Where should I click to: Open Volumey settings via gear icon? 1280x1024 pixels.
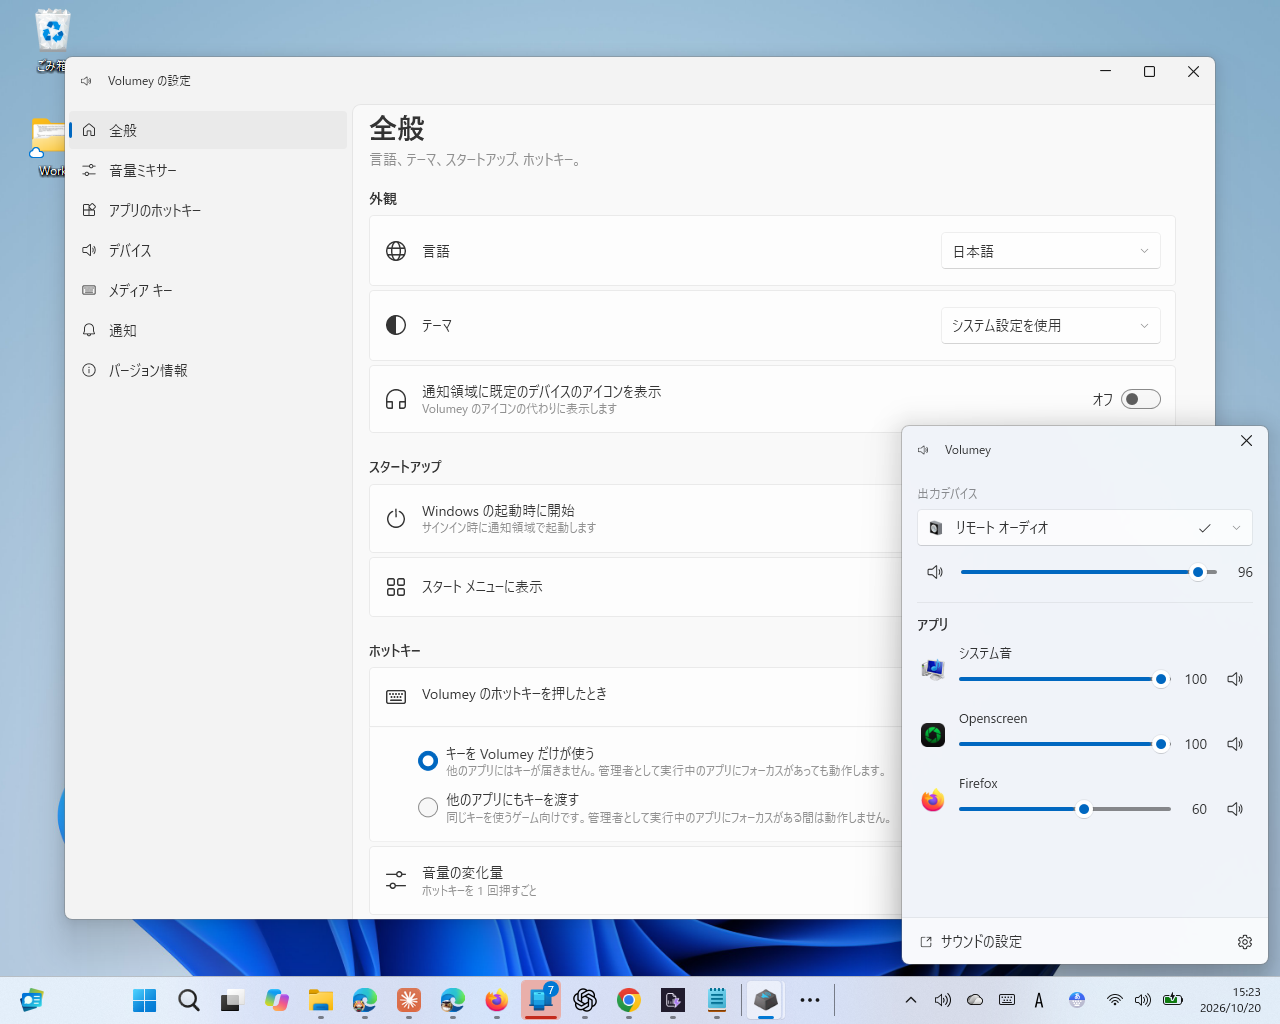click(x=1245, y=942)
